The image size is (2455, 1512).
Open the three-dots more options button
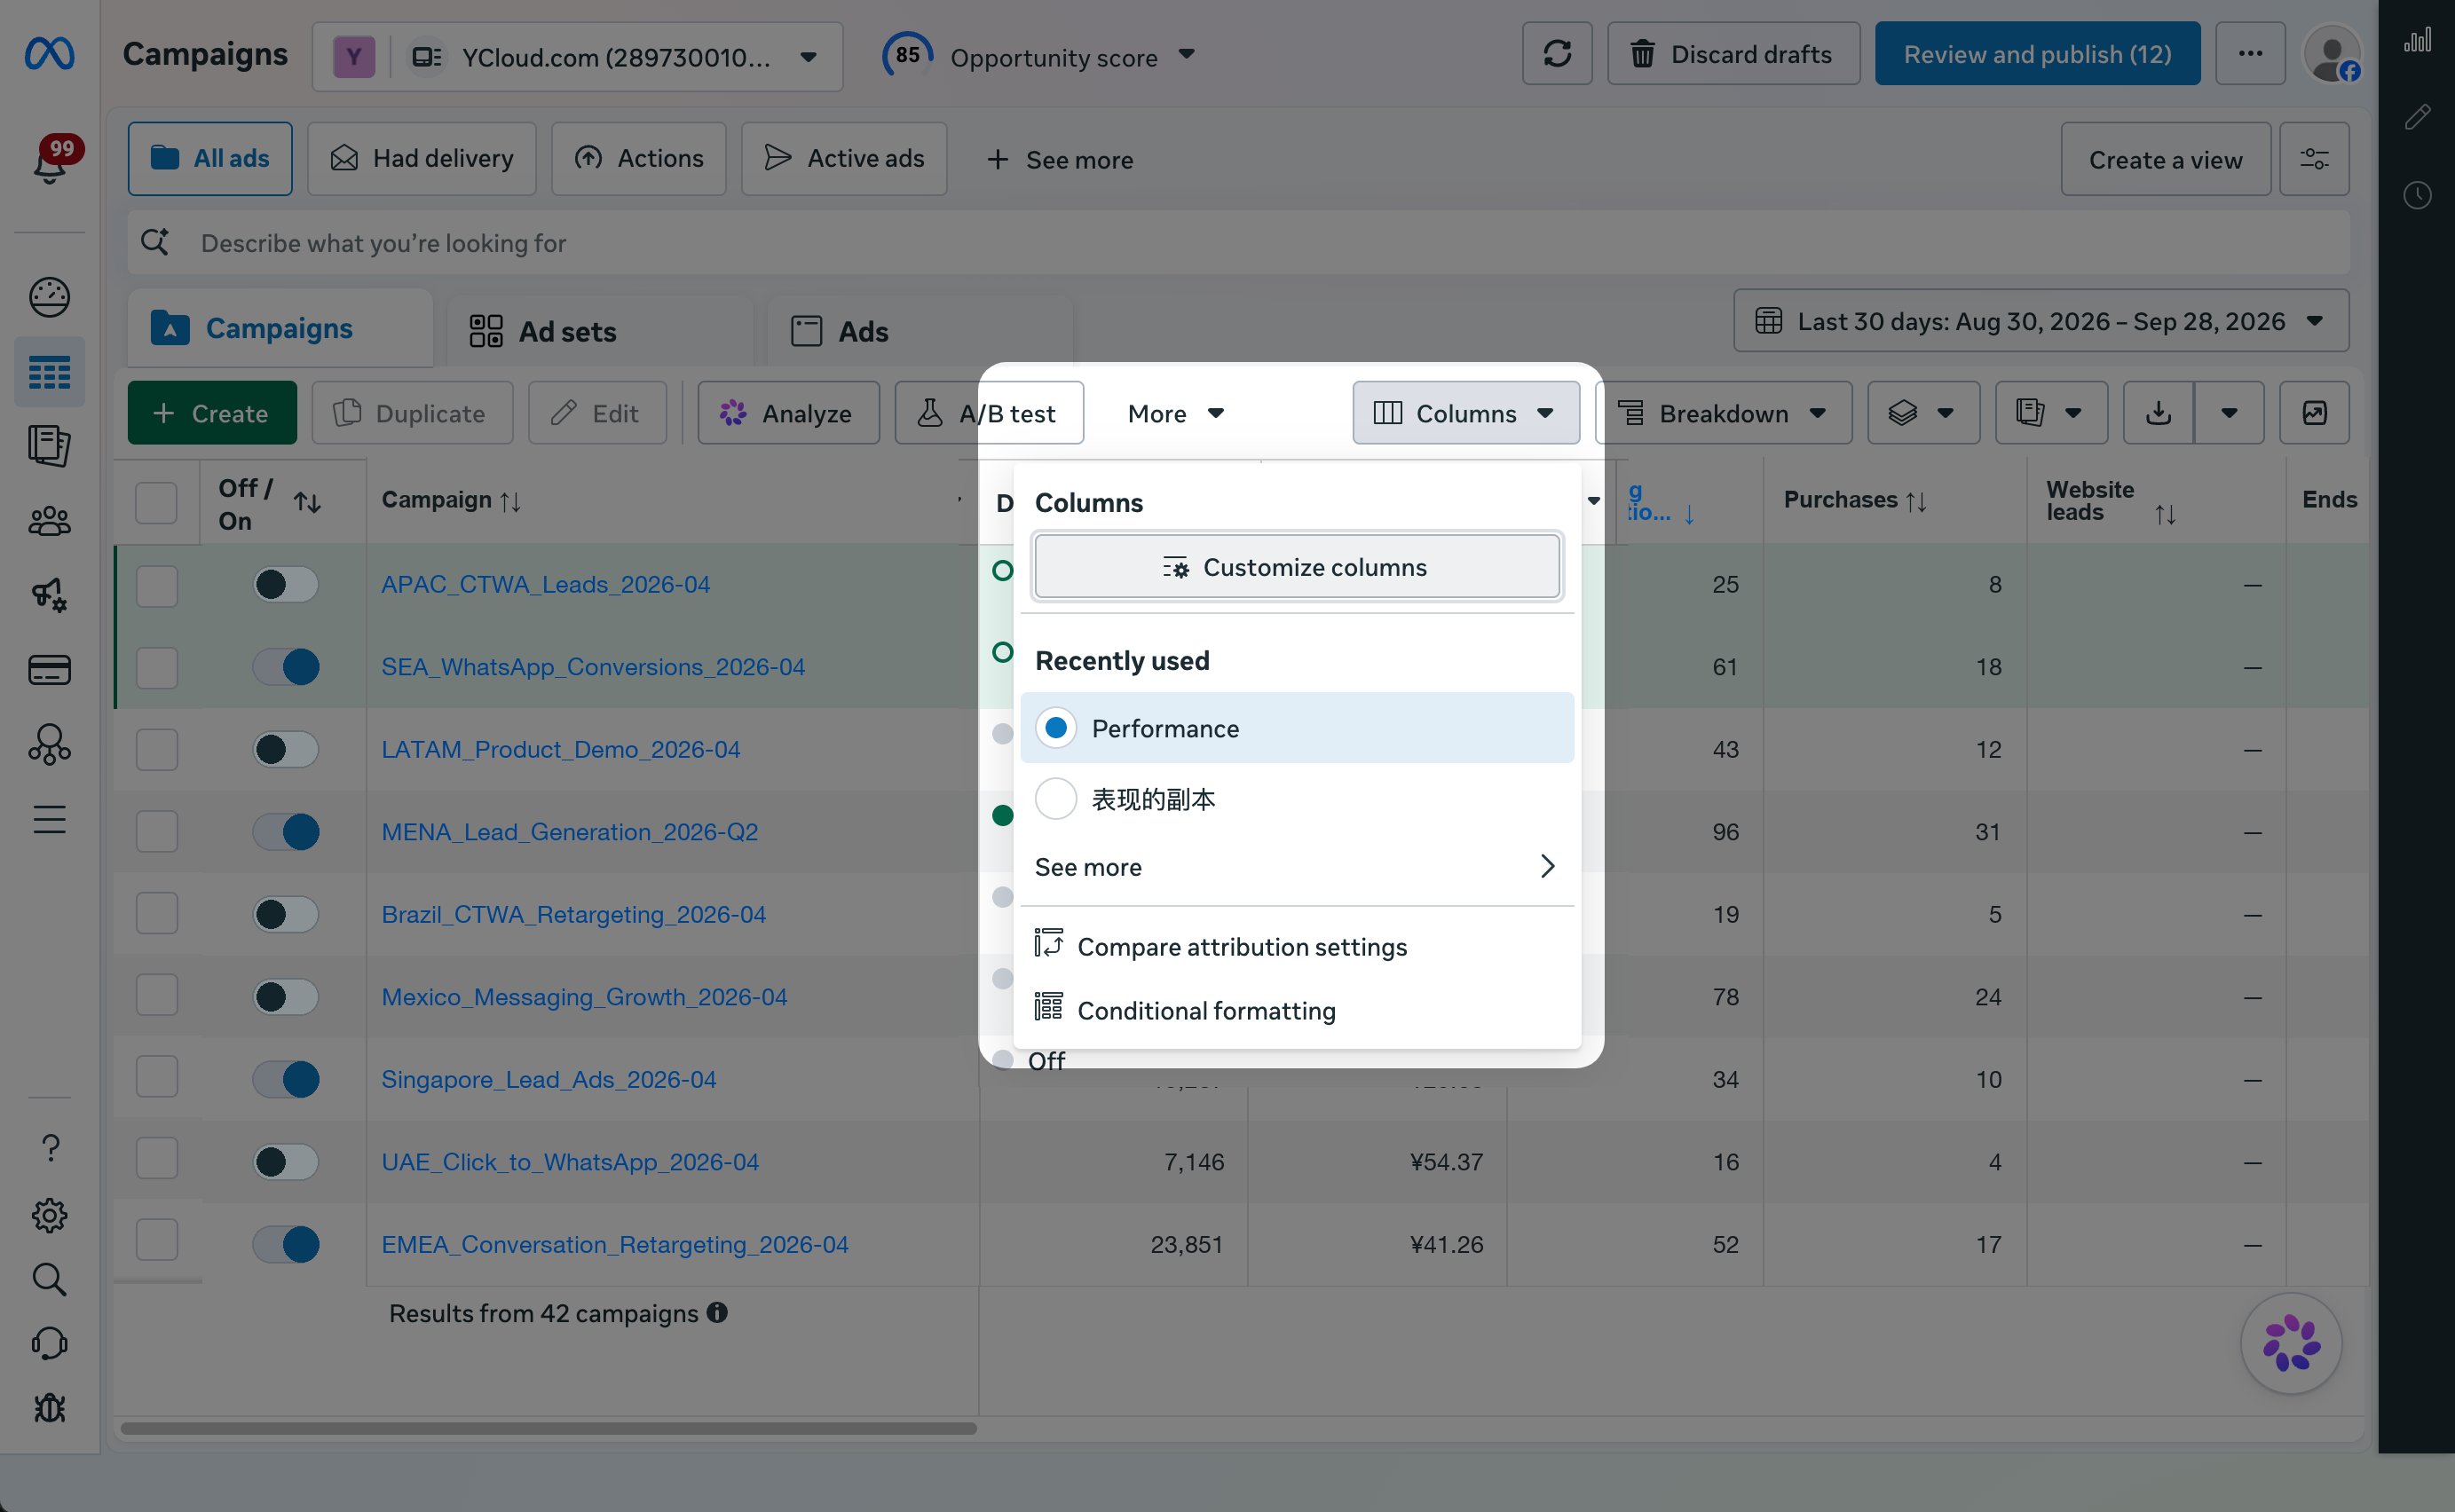pos(2250,53)
